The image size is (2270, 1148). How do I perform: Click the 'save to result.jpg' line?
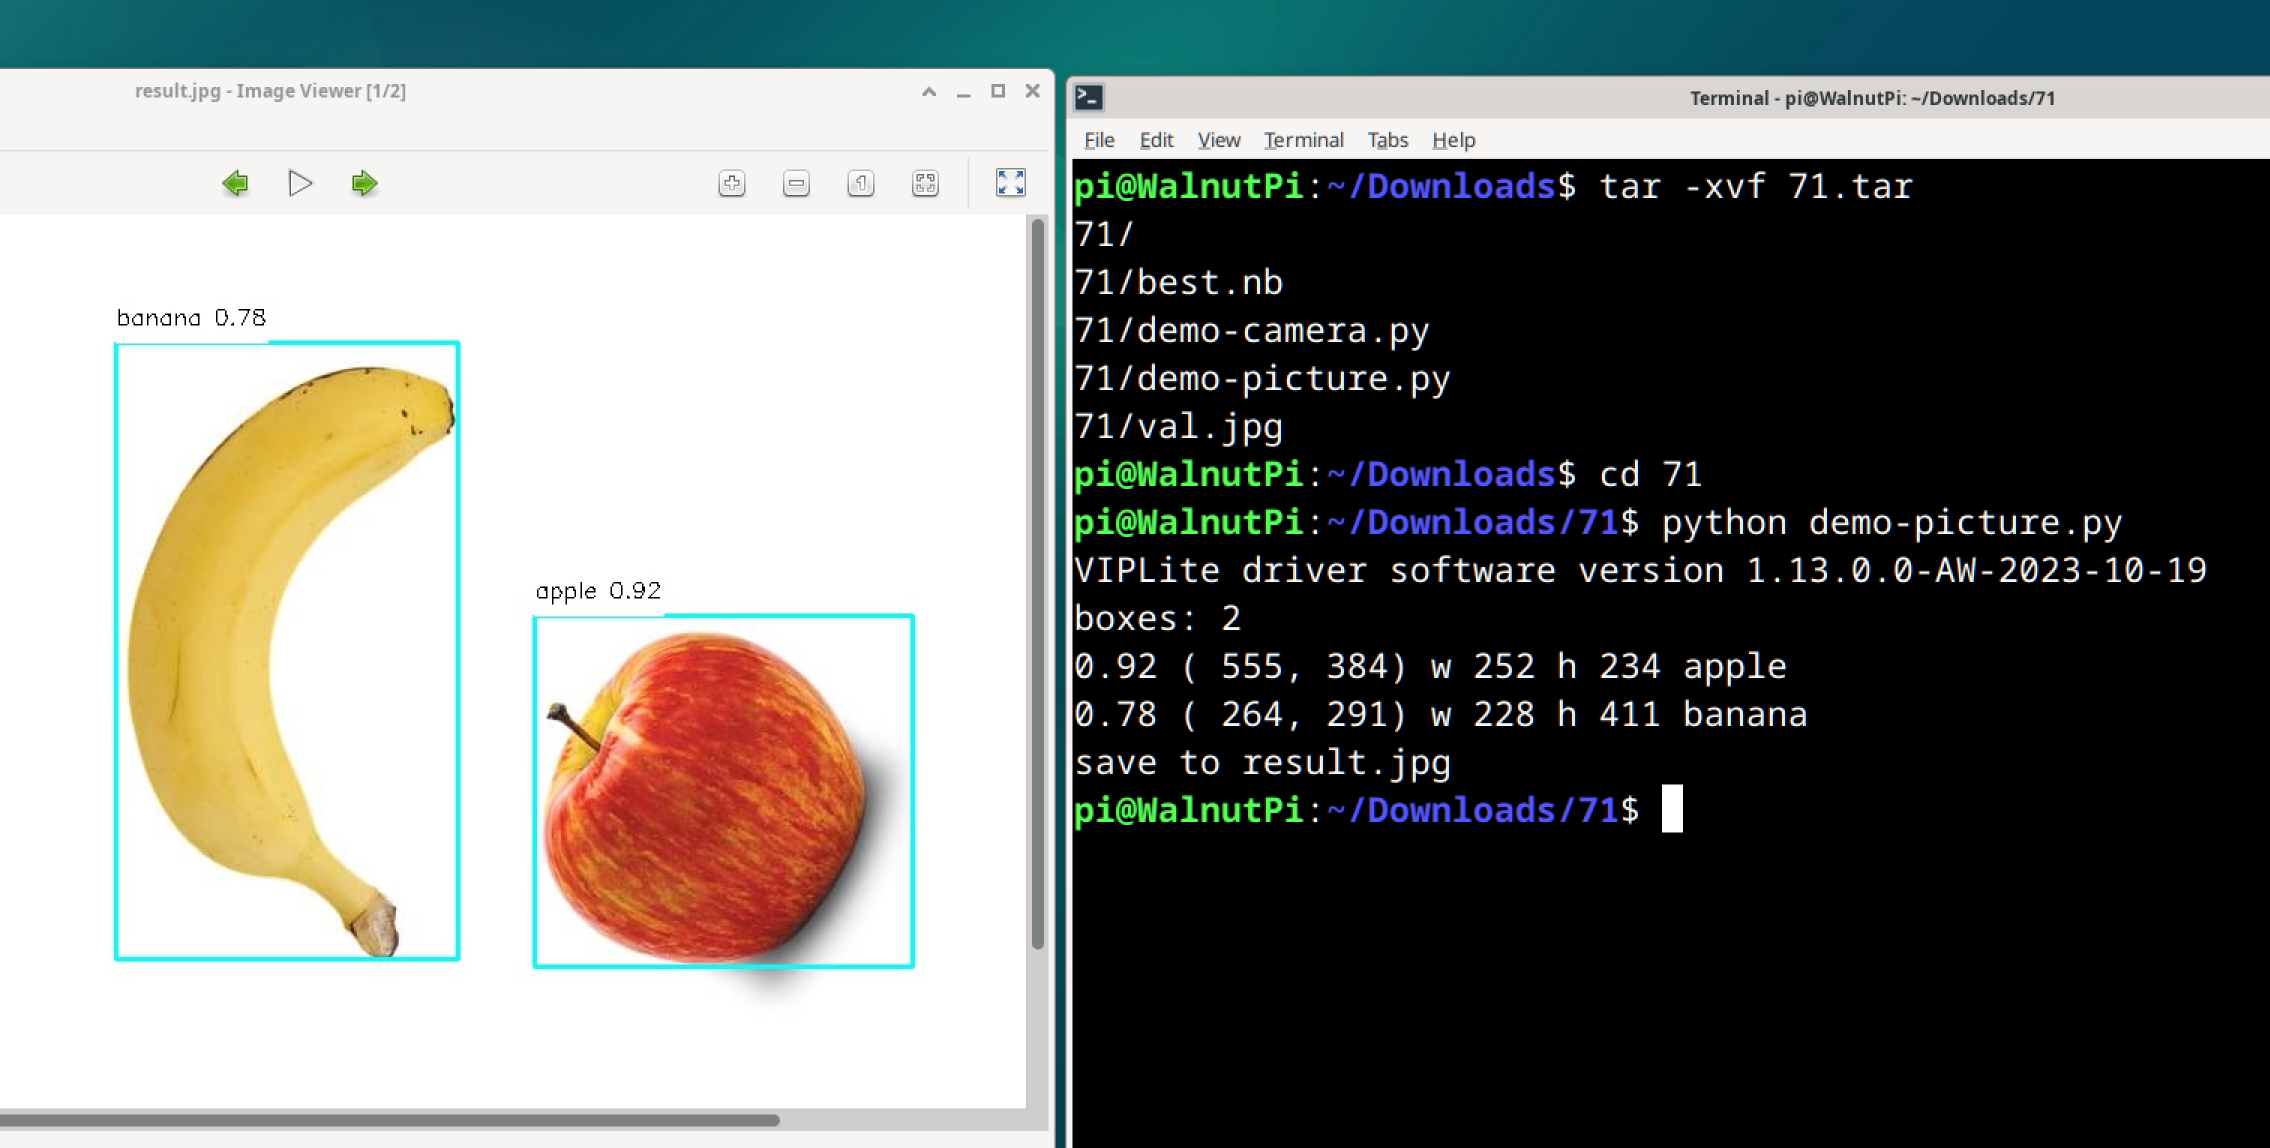click(x=1262, y=763)
